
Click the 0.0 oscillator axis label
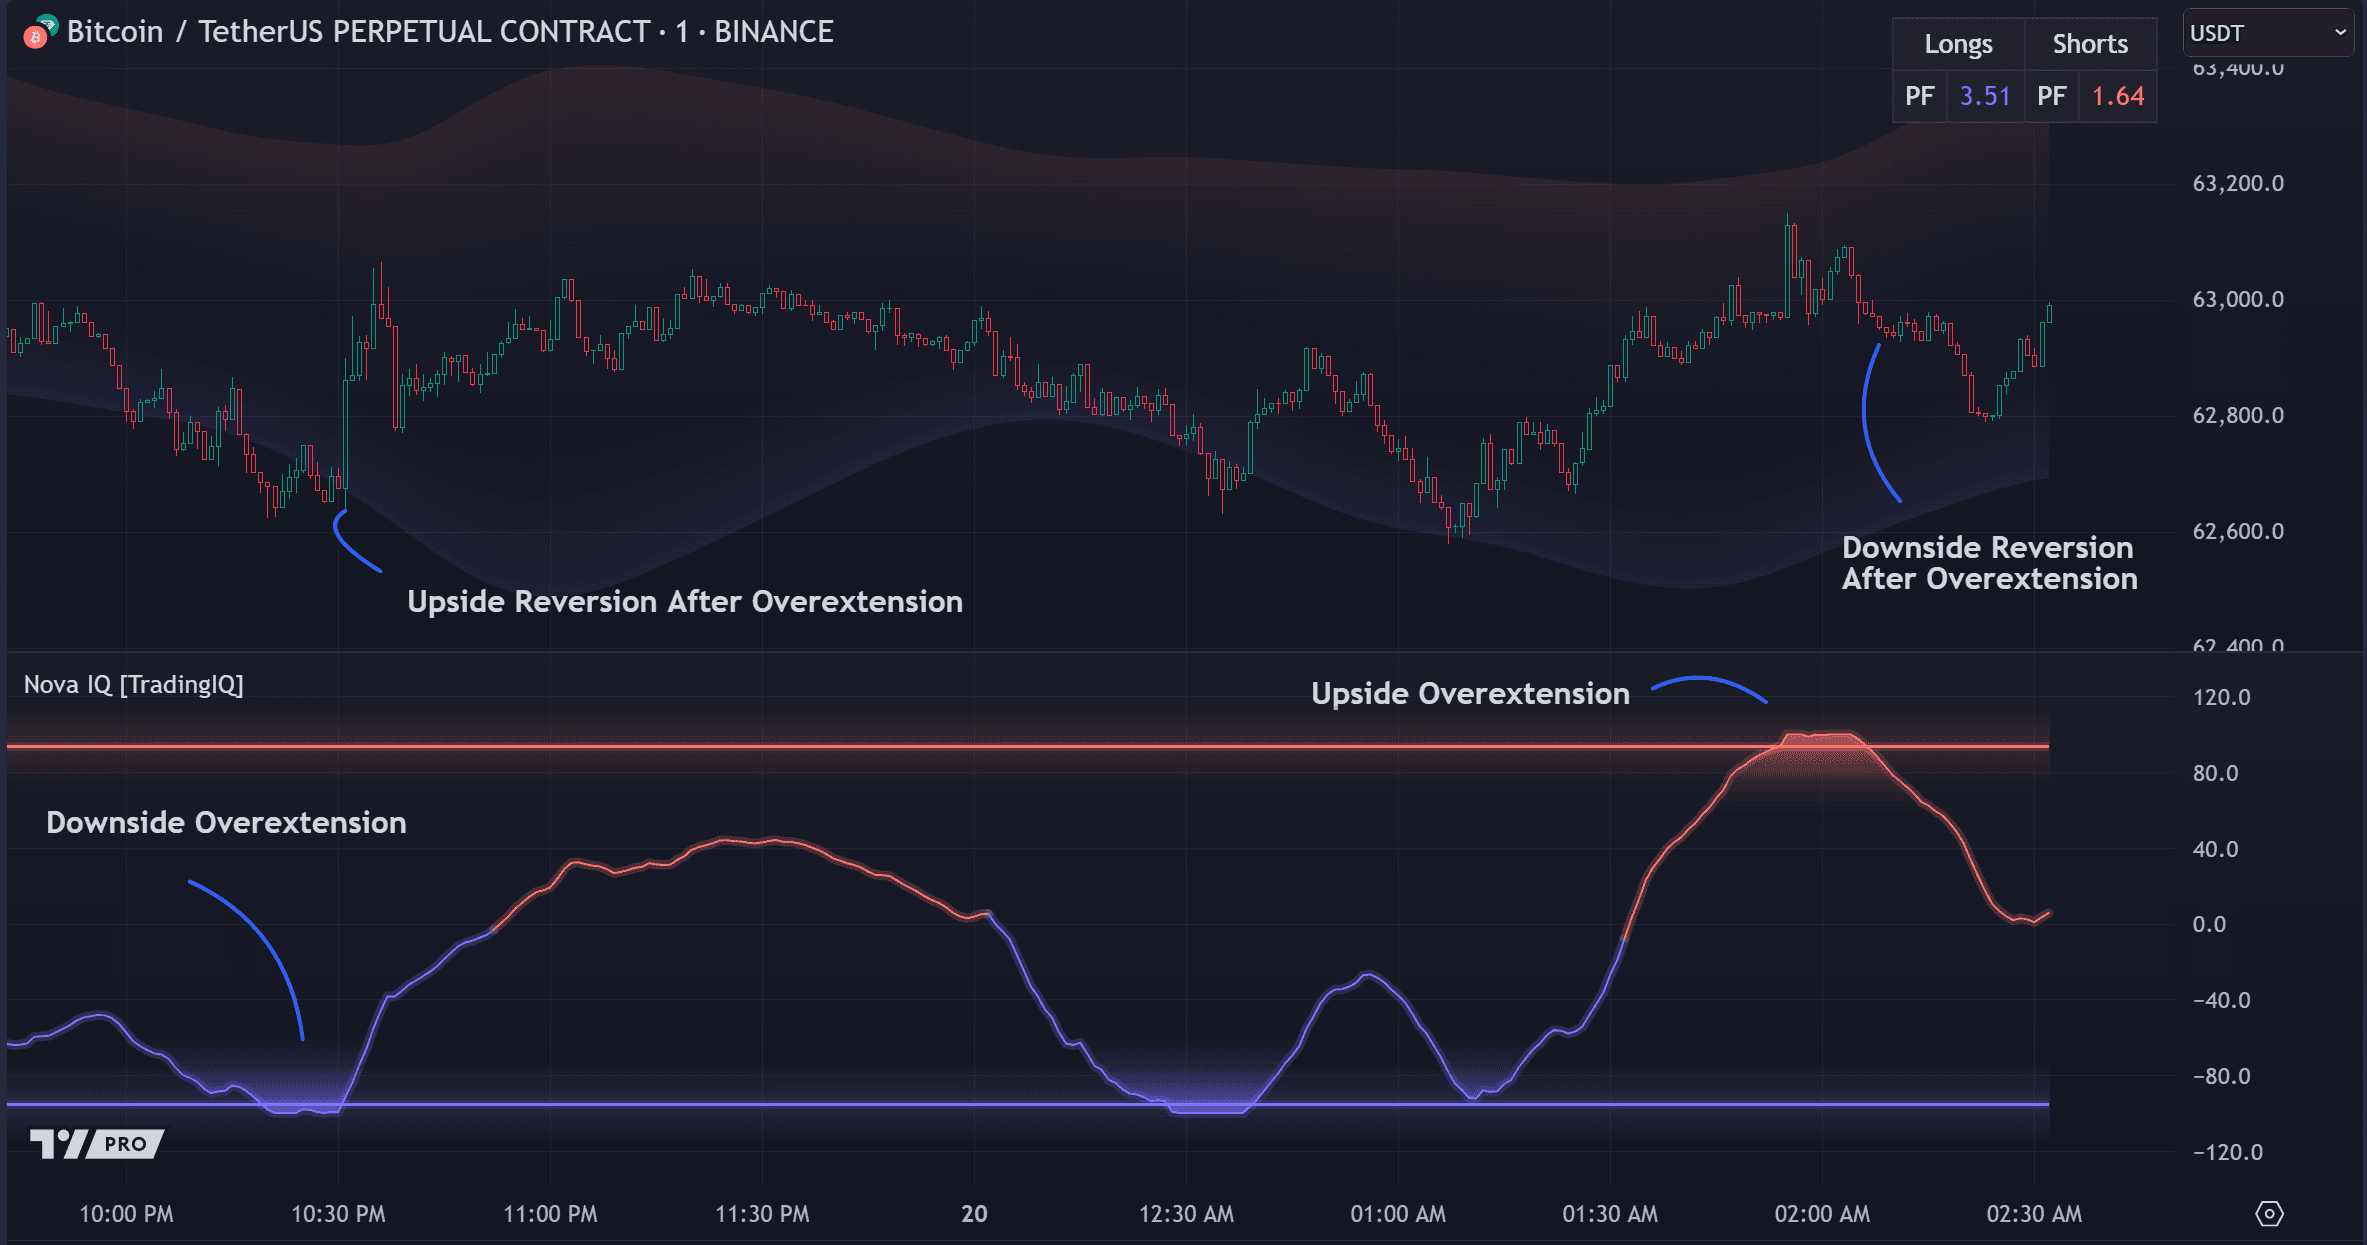click(2209, 924)
